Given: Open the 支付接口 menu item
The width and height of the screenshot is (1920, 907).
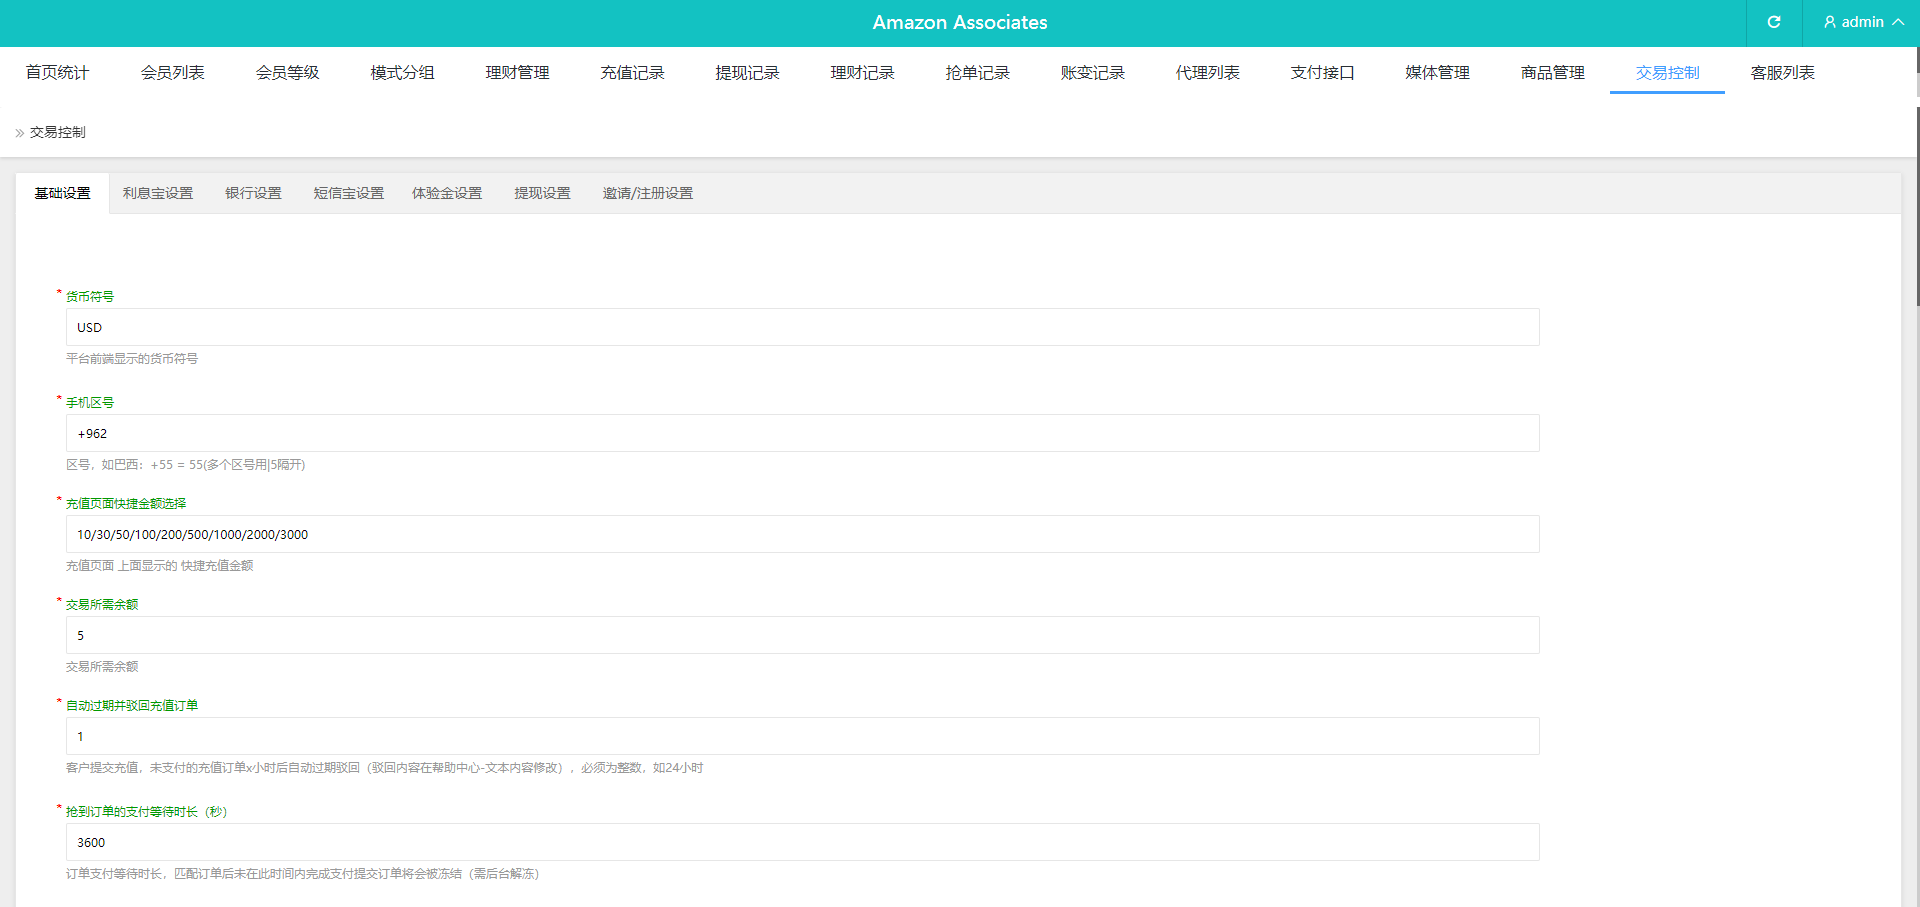Looking at the screenshot, I should (x=1322, y=73).
